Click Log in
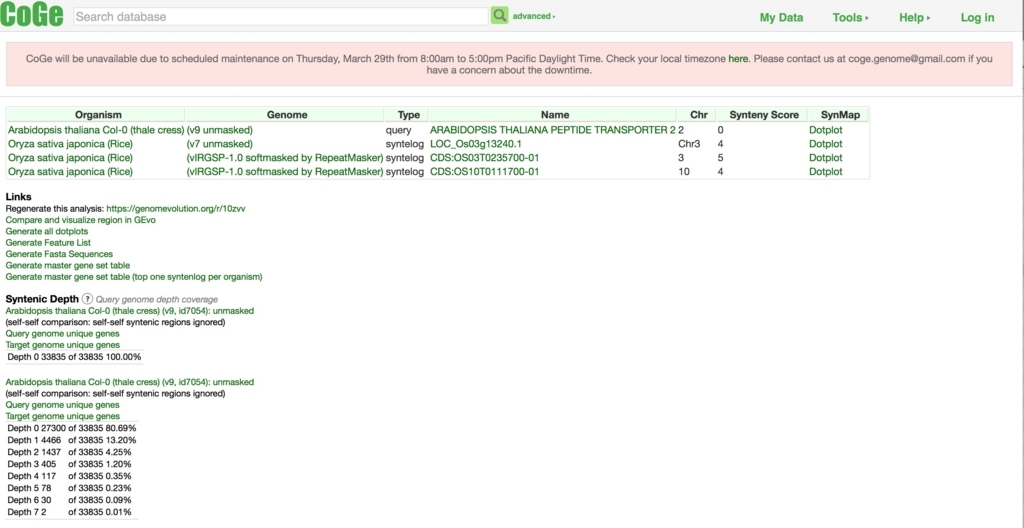The width and height of the screenshot is (1024, 528). tap(977, 18)
